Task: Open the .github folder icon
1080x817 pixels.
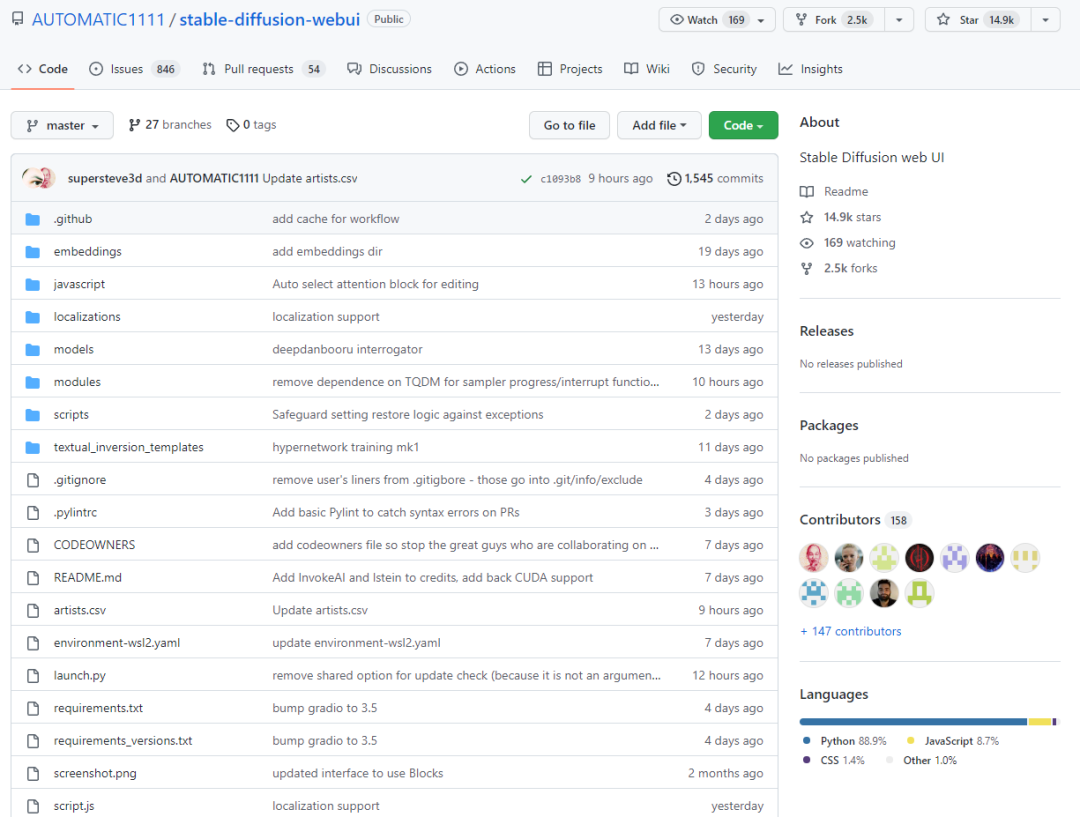Action: (32, 219)
